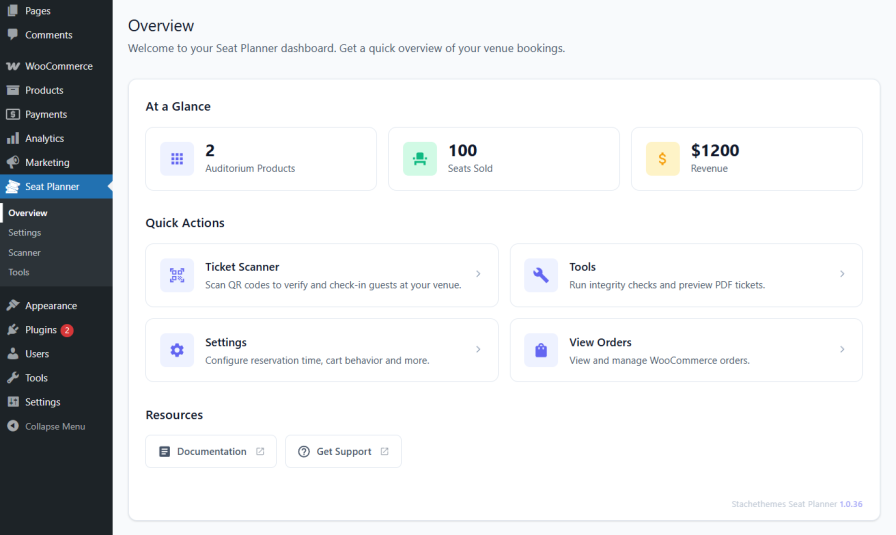Open Payments in the admin sidebar

[x=46, y=114]
